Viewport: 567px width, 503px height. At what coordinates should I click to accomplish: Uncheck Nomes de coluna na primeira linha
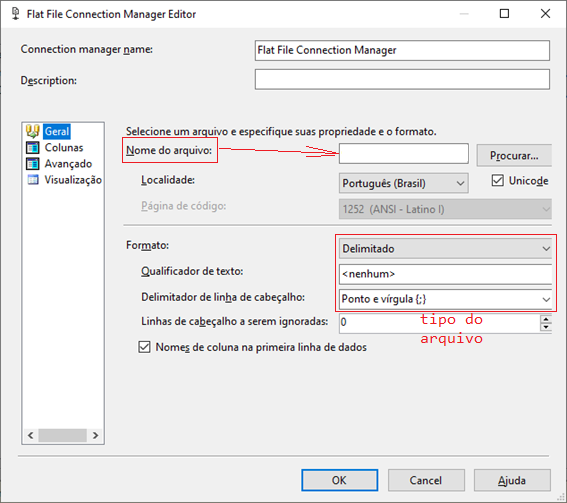click(144, 347)
